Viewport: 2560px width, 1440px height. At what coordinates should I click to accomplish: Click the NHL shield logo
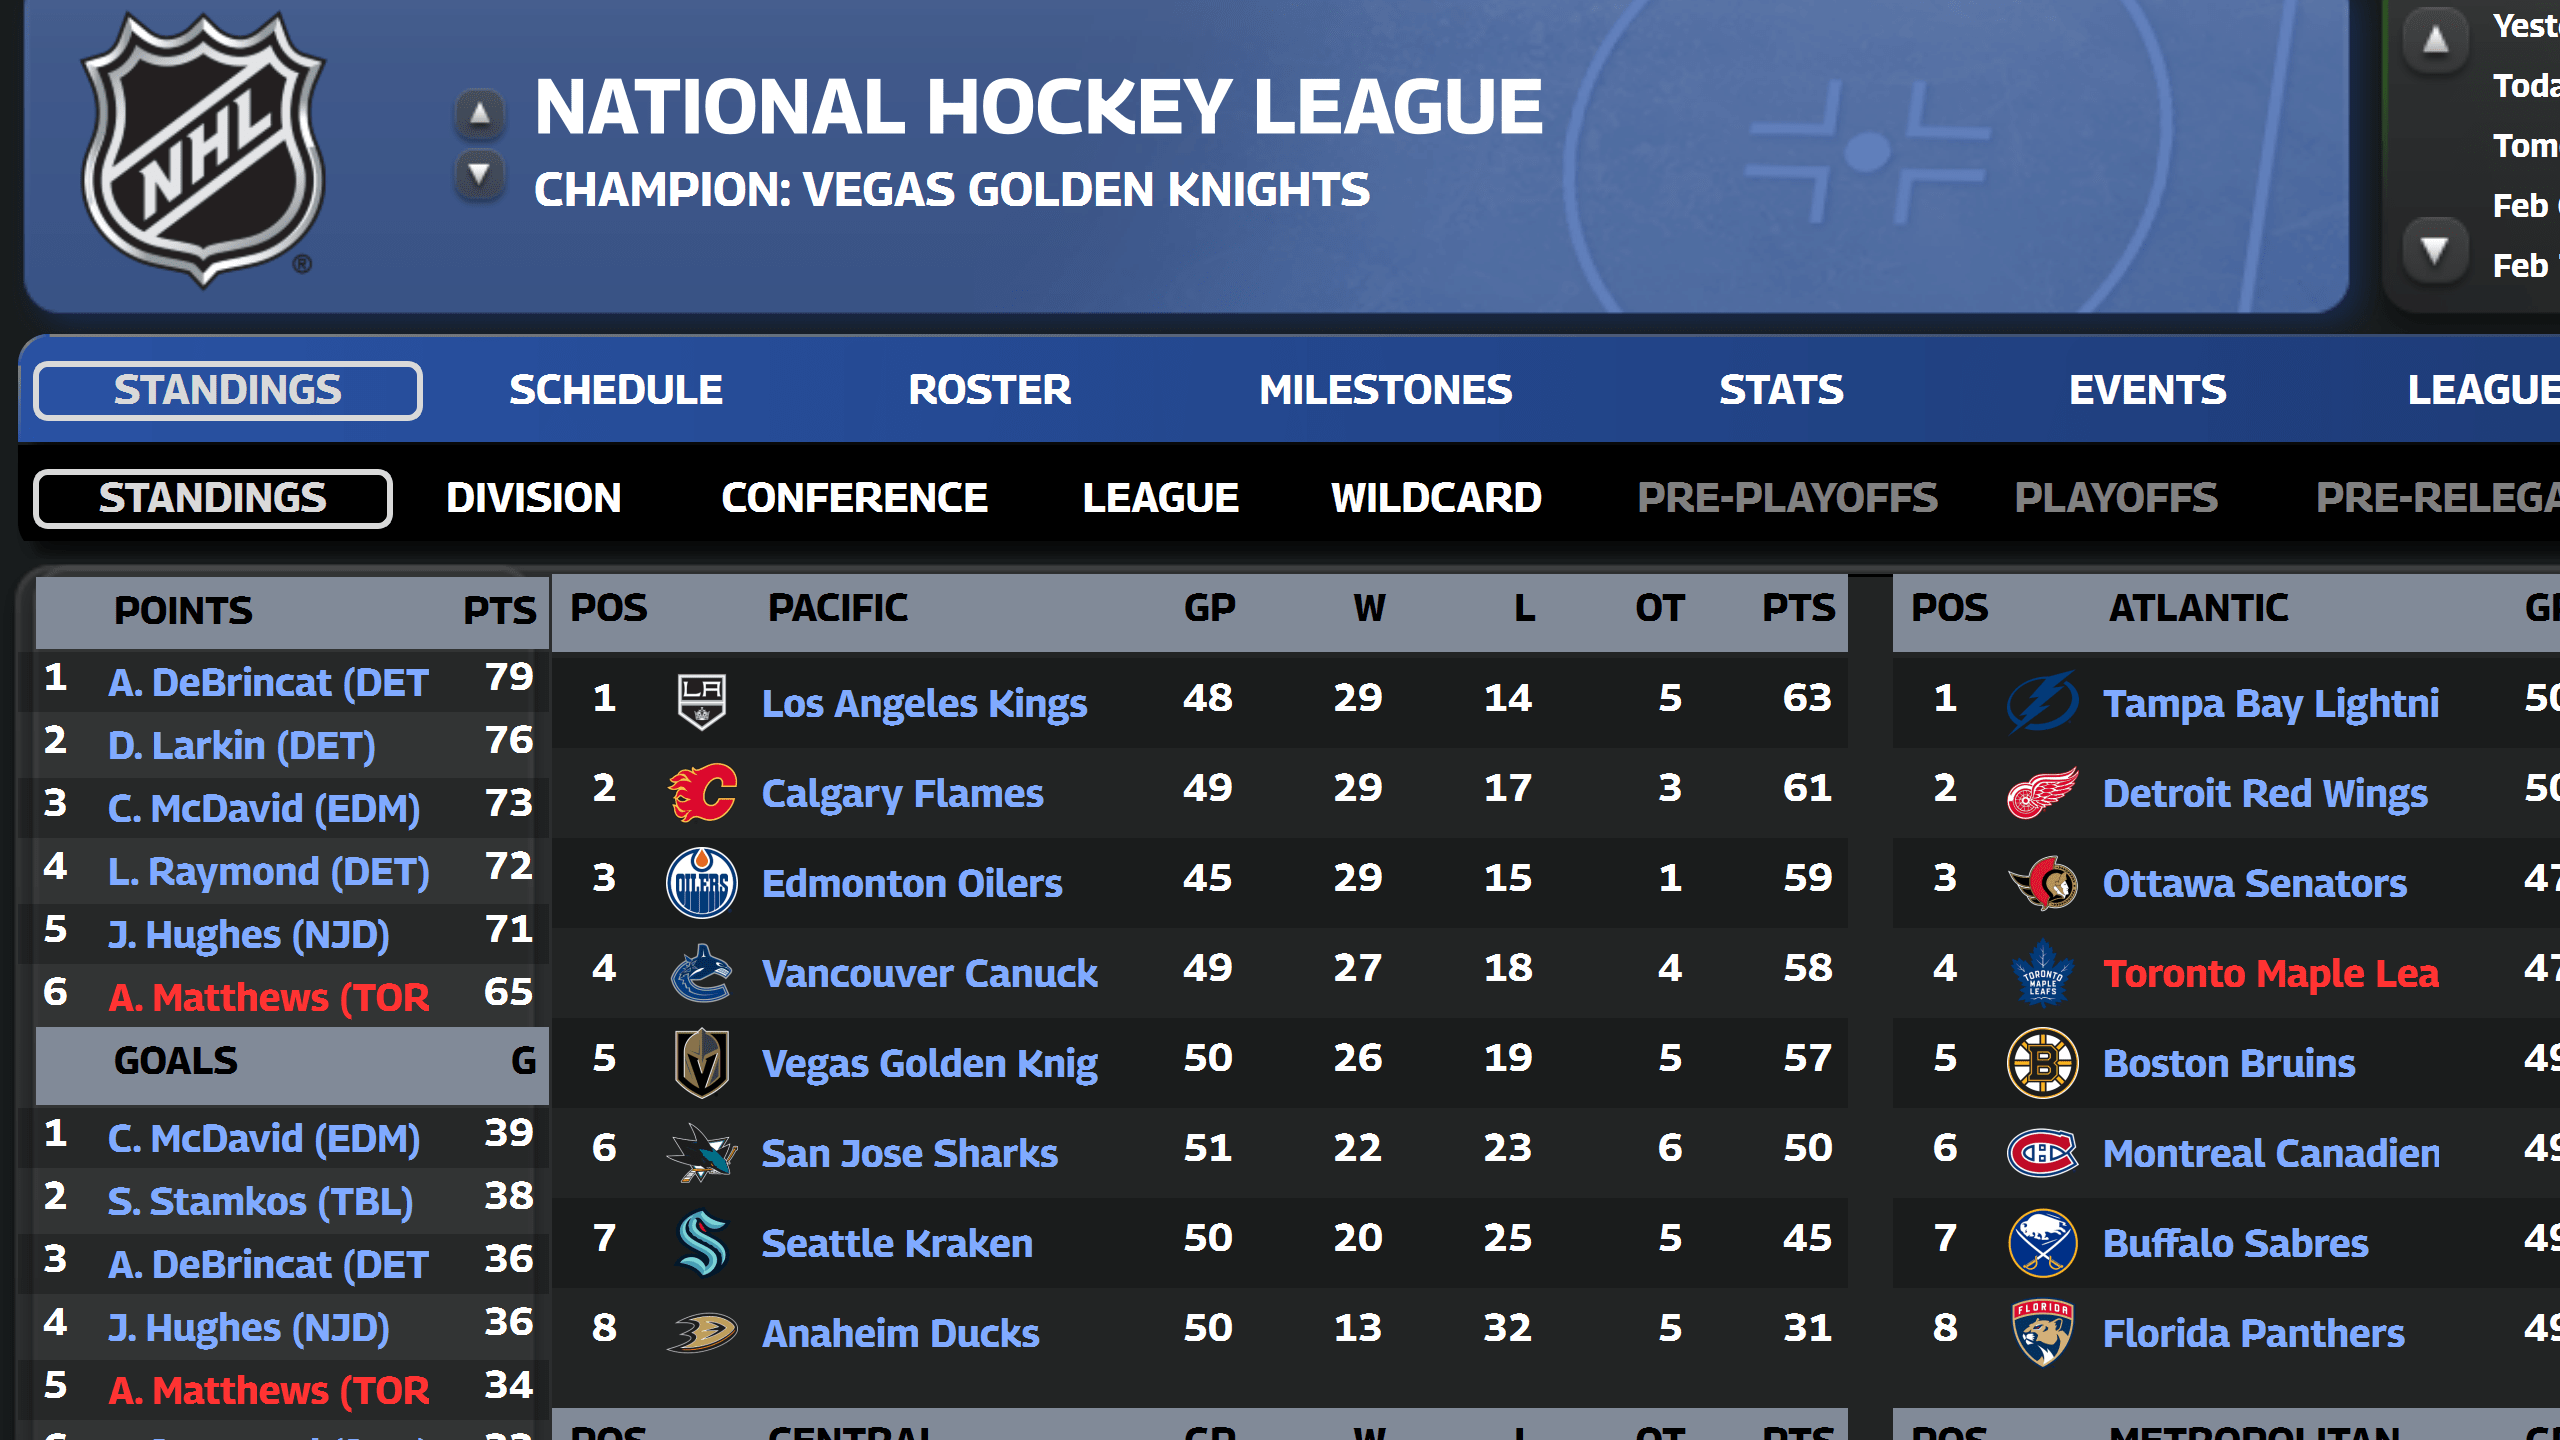coord(204,150)
